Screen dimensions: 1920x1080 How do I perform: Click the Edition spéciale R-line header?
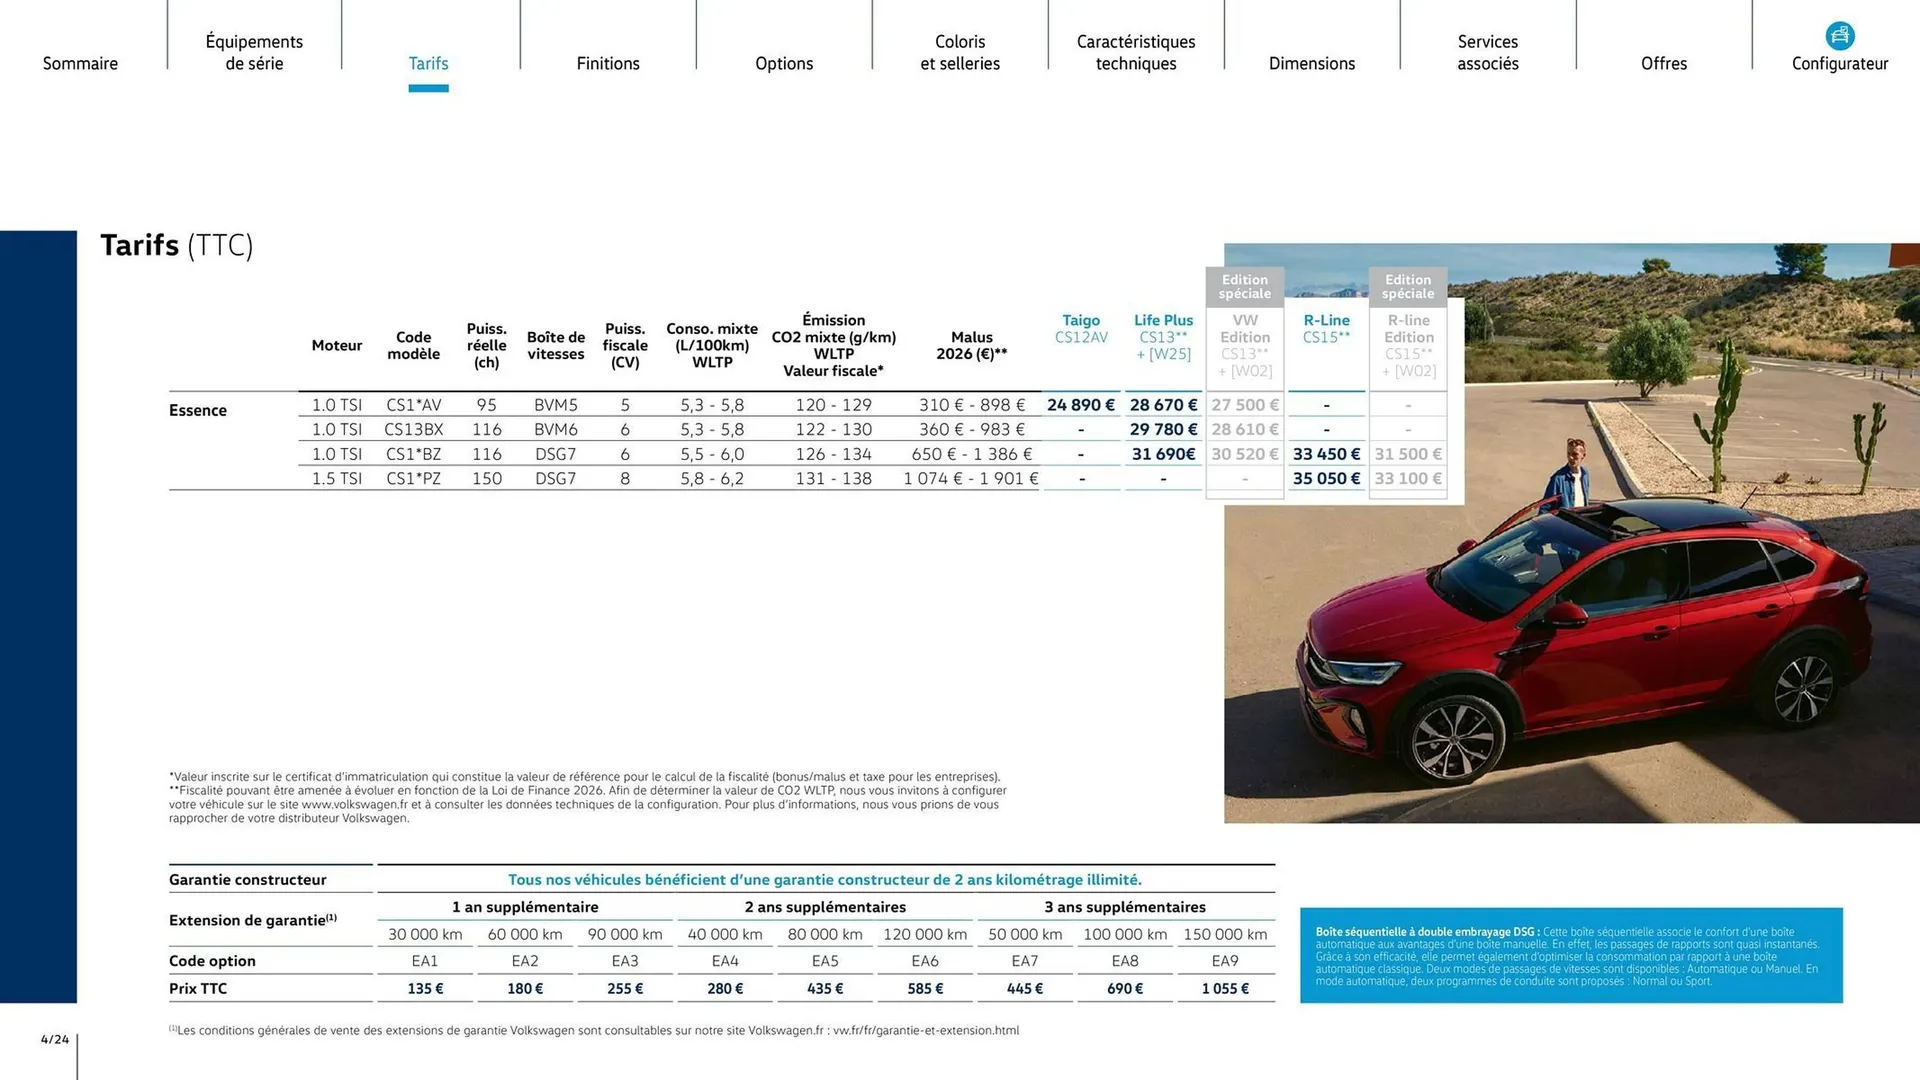point(1408,286)
